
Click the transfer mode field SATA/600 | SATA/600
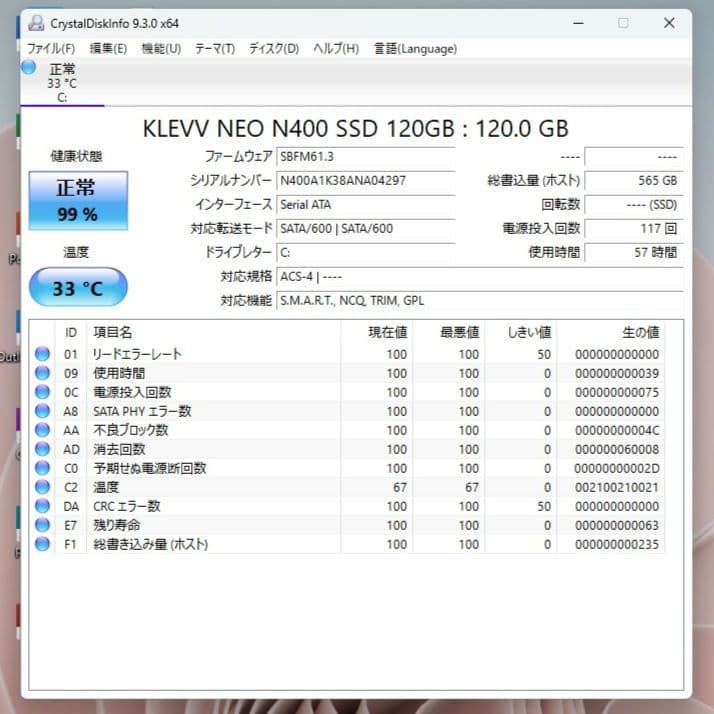pos(366,229)
